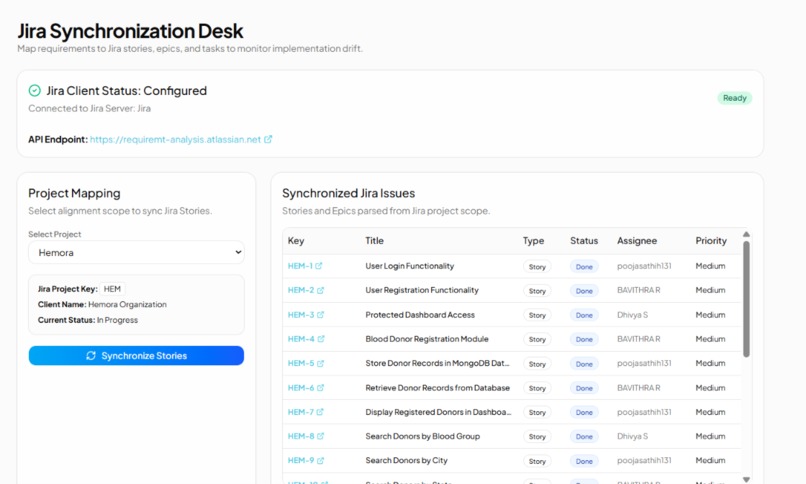Open HEM-6 external link icon

pyautogui.click(x=320, y=387)
